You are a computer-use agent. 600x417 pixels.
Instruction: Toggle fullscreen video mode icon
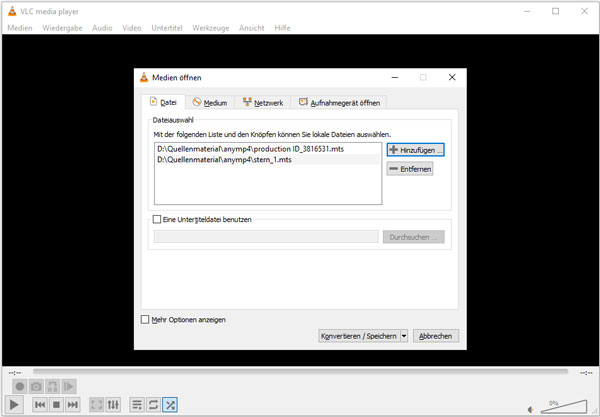tap(96, 404)
